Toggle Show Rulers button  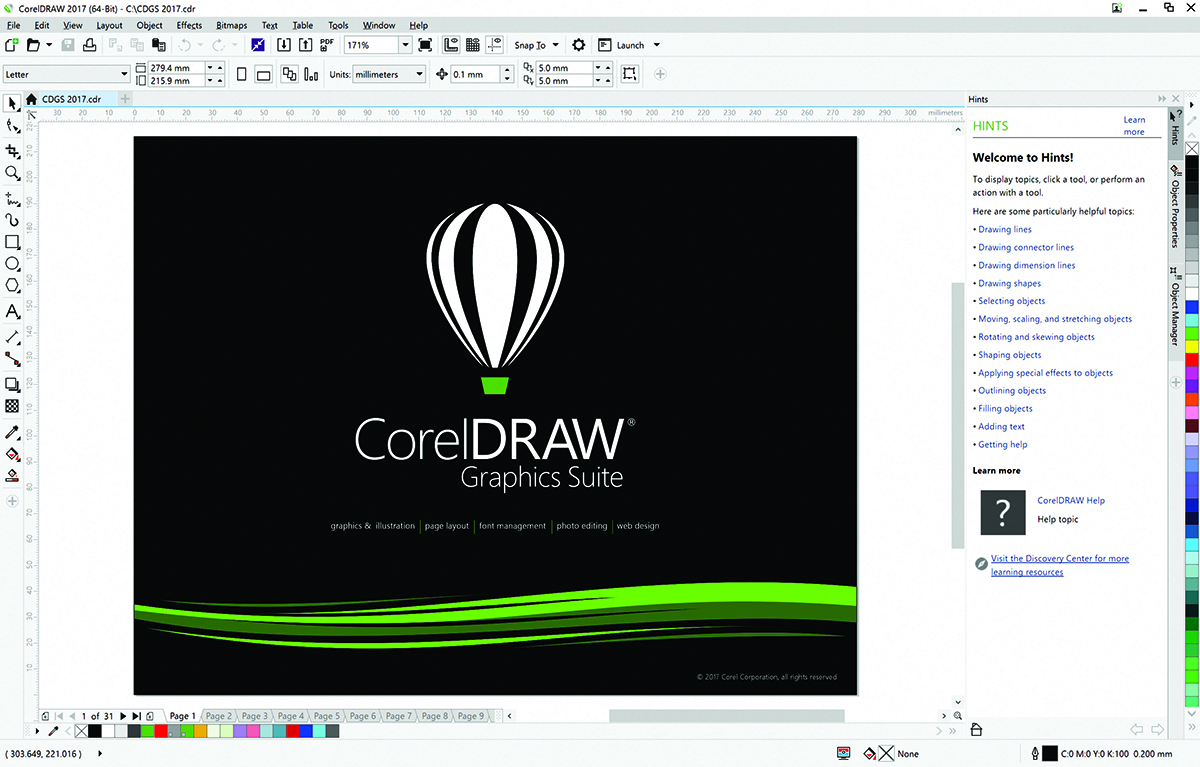pos(450,45)
